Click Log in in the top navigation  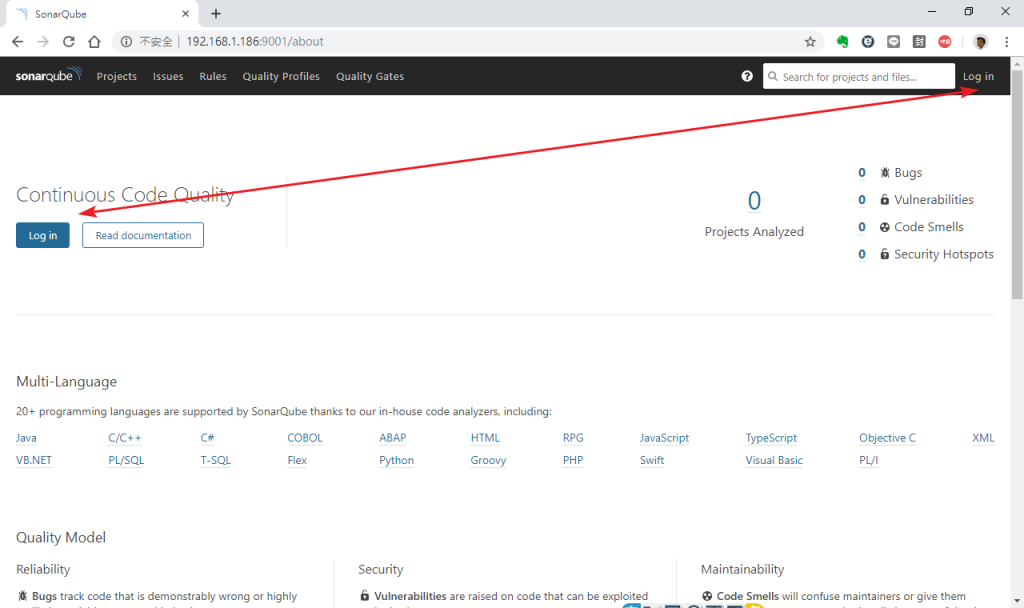click(x=978, y=76)
